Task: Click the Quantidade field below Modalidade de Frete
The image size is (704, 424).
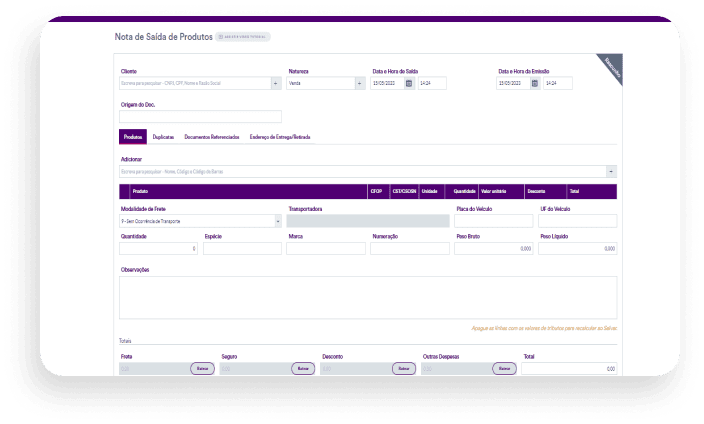Action: coord(158,248)
